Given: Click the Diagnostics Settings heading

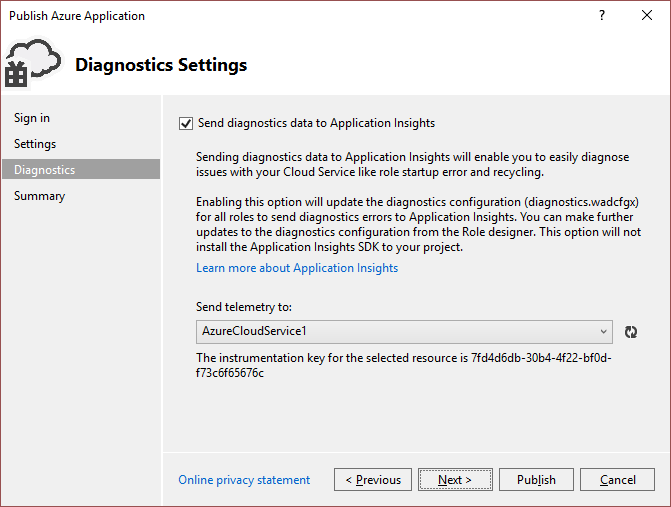Looking at the screenshot, I should coord(161,65).
